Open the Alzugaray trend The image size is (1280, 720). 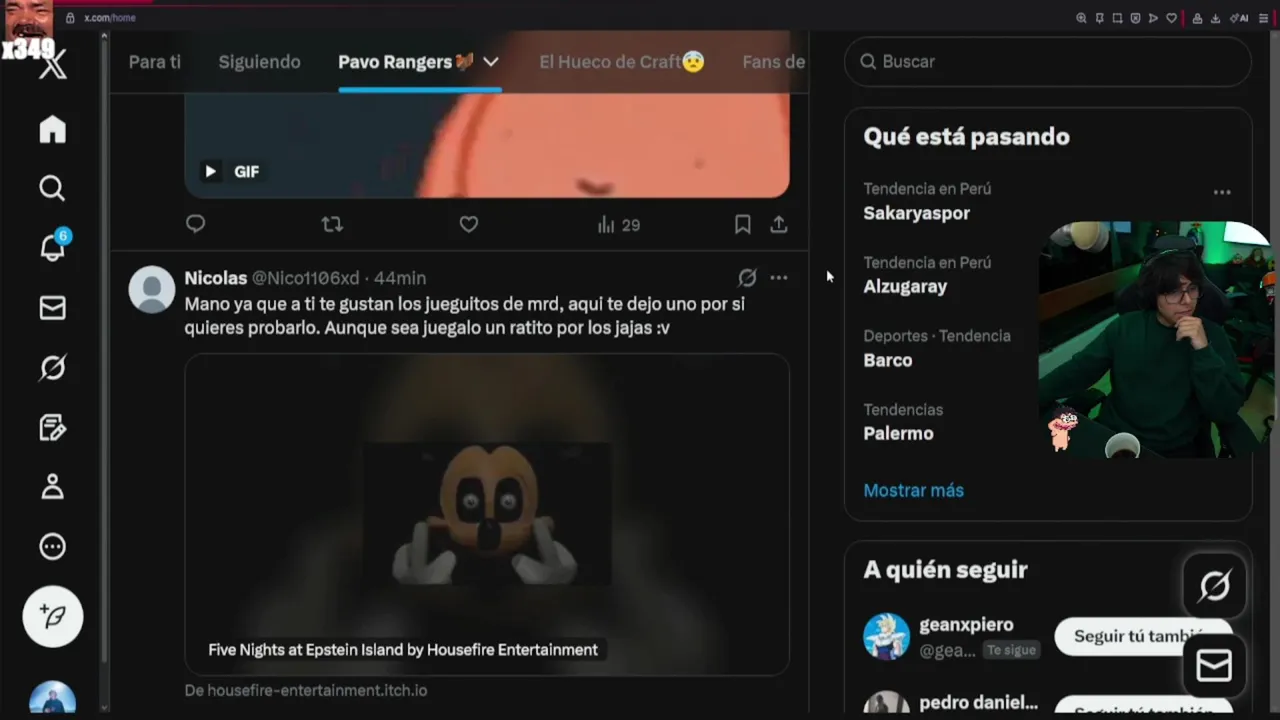click(x=905, y=286)
